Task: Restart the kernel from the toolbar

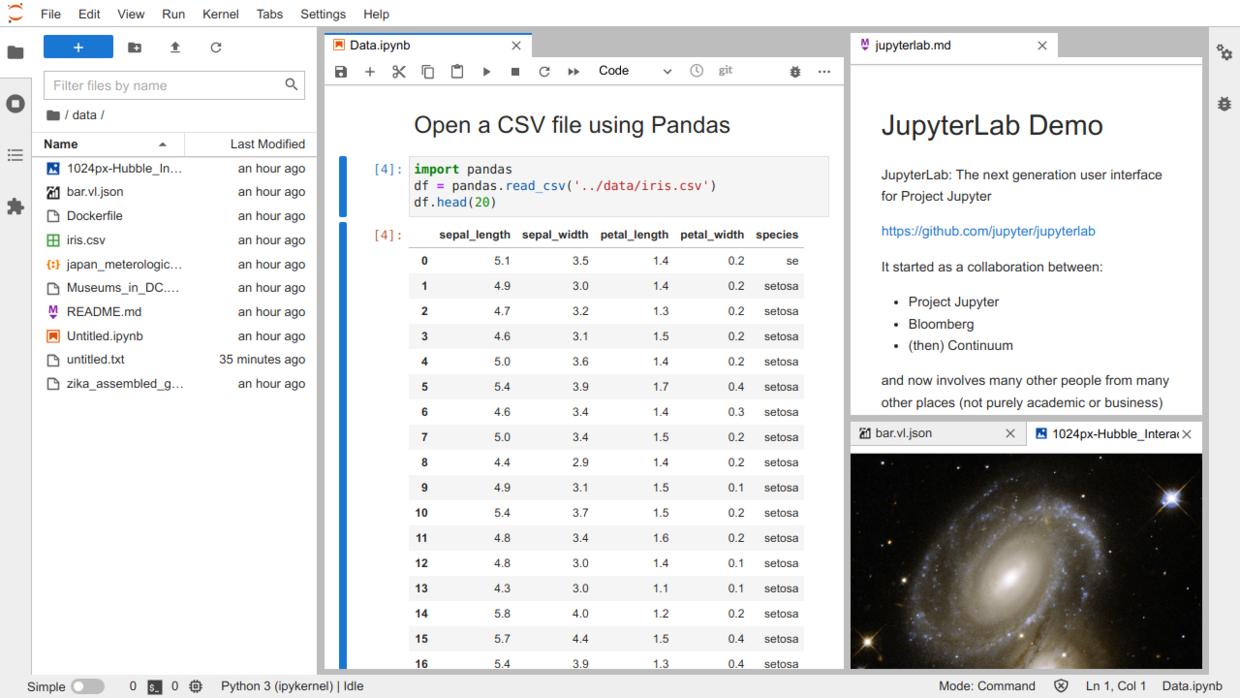Action: click(544, 72)
